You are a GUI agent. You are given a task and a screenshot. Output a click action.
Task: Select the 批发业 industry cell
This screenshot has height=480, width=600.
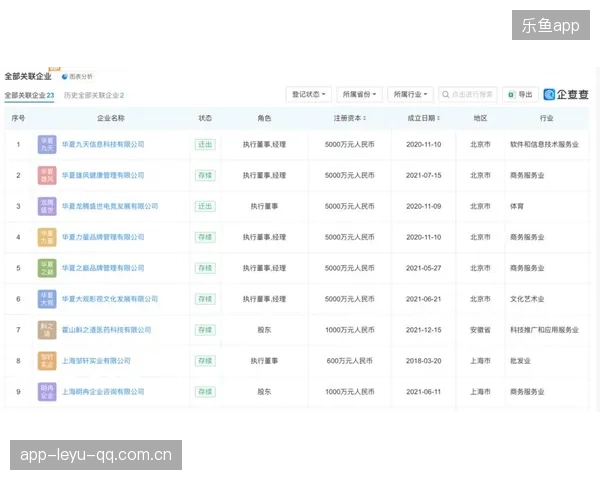tap(520, 361)
